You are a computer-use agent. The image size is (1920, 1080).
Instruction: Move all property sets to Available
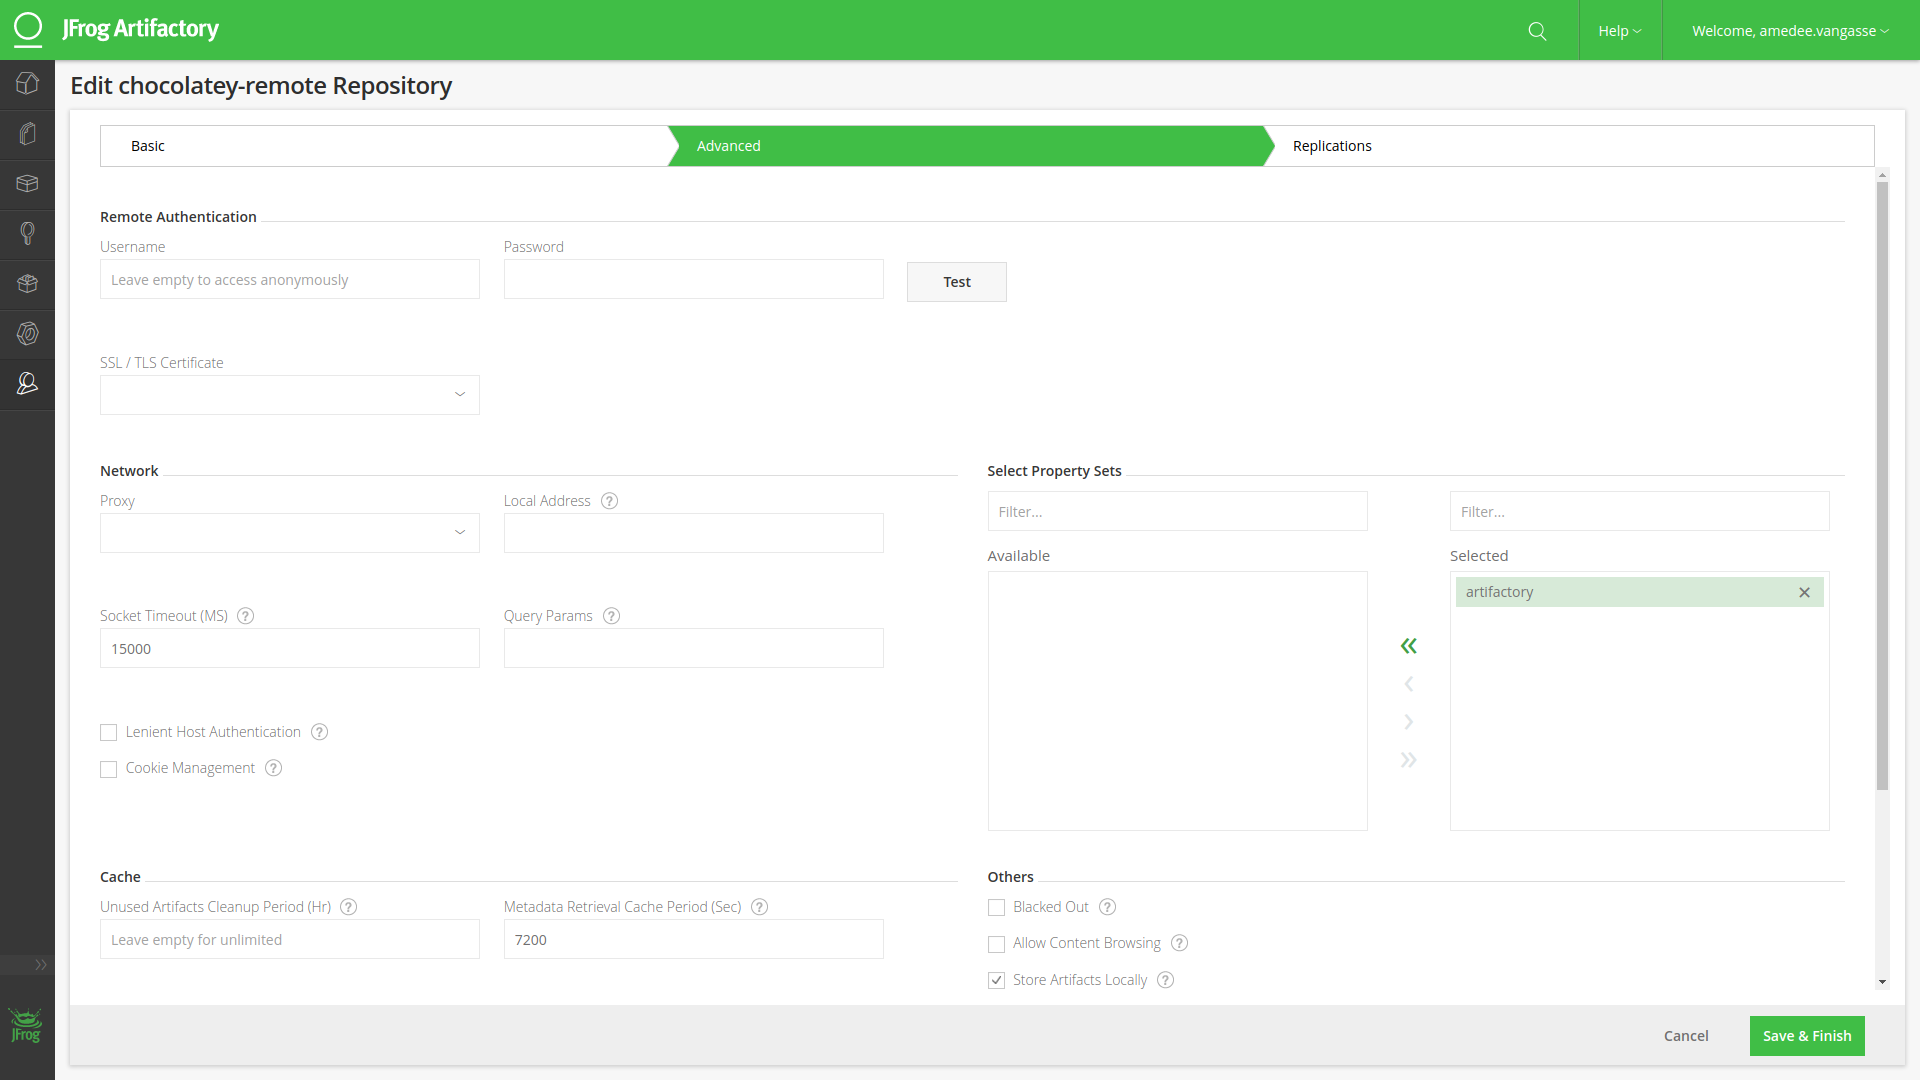coord(1408,646)
